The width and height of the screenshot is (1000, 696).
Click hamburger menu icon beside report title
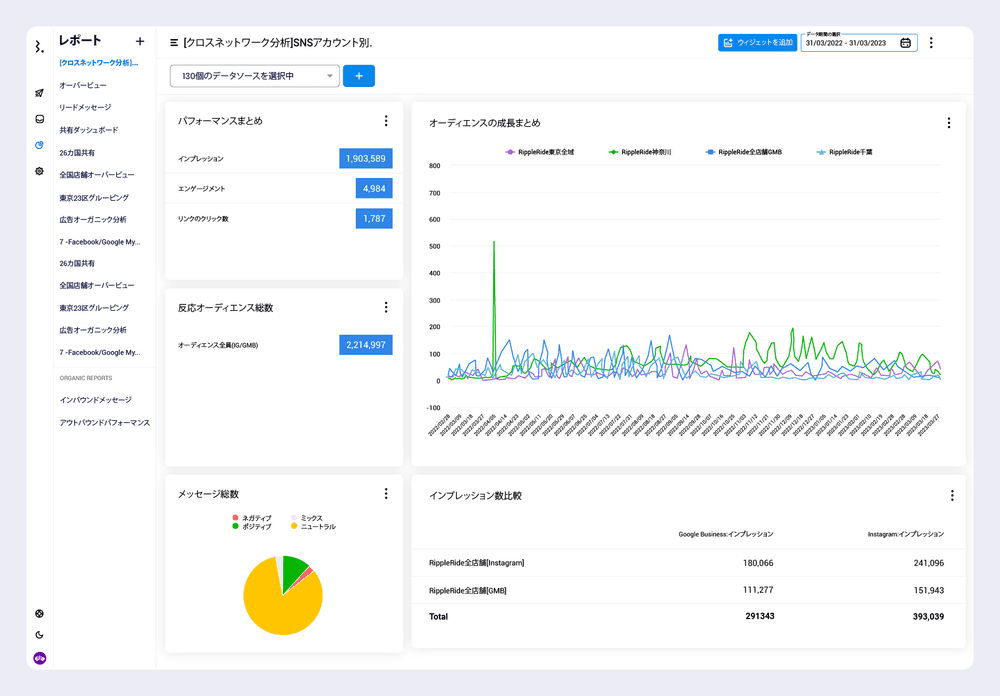(174, 43)
